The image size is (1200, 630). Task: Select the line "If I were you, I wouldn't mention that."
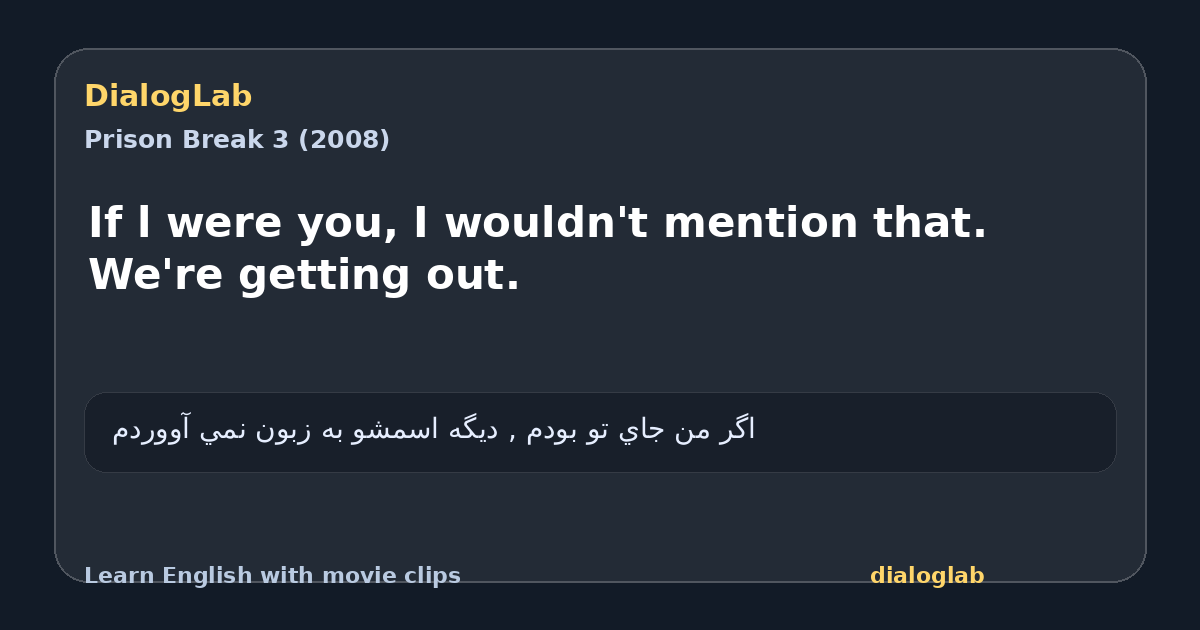(x=538, y=223)
